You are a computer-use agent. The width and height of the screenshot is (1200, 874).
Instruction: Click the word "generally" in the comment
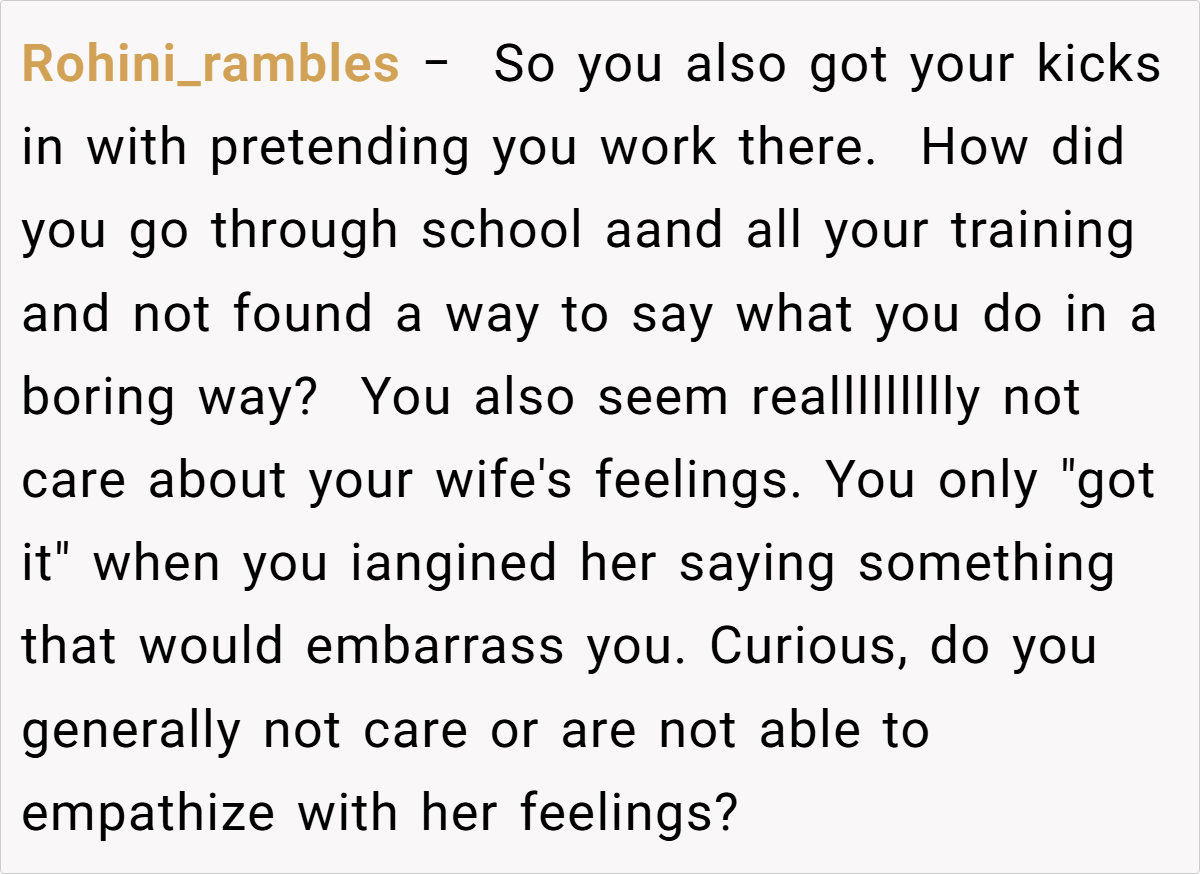(131, 729)
